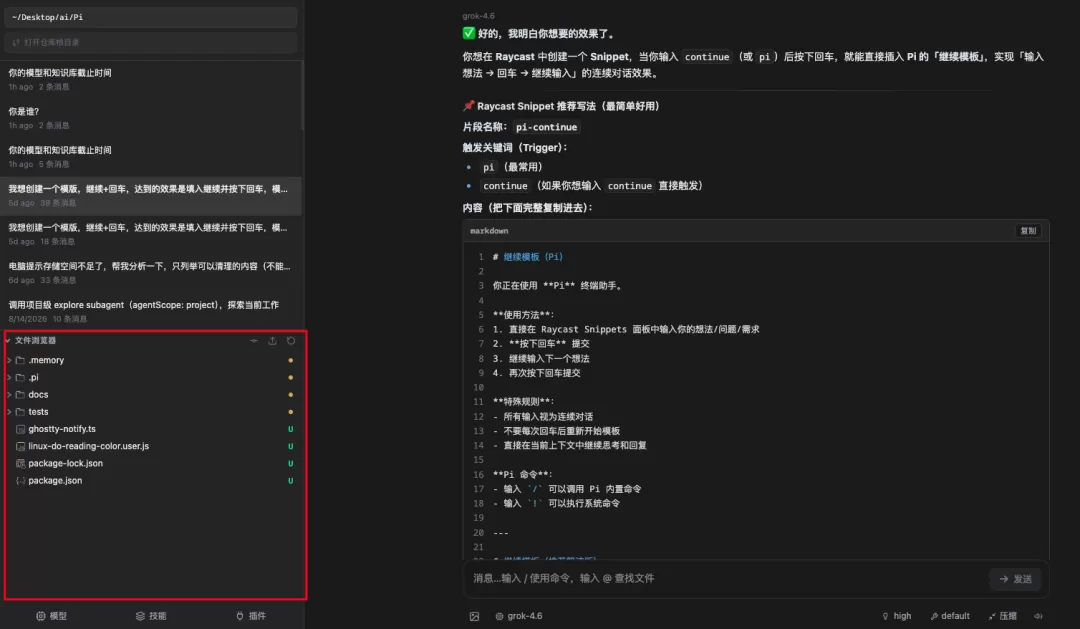The height and width of the screenshot is (629, 1080).
Task: Expand the .pi folder chevron
Action: point(9,378)
